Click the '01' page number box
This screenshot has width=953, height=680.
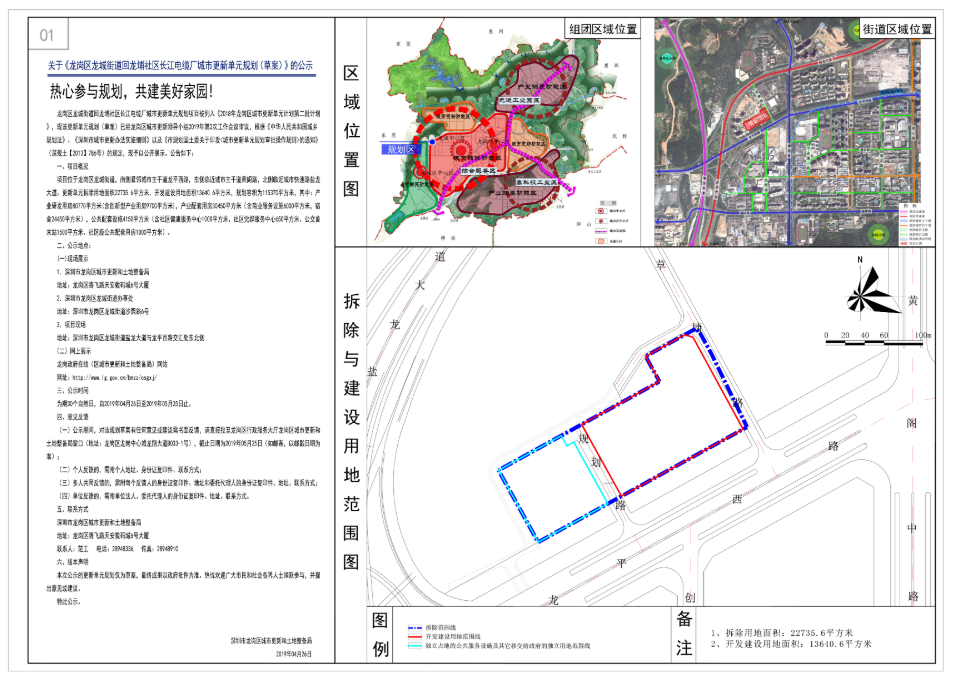[x=48, y=35]
